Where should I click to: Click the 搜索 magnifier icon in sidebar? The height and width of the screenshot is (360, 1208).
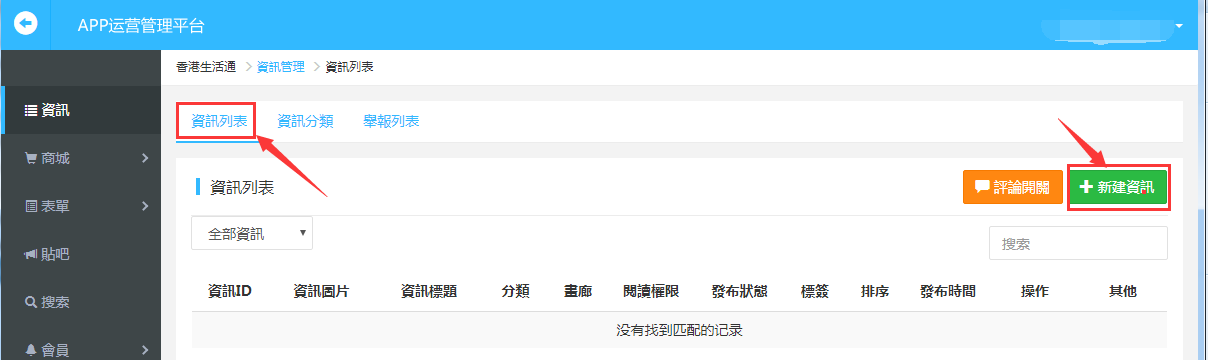[x=30, y=302]
